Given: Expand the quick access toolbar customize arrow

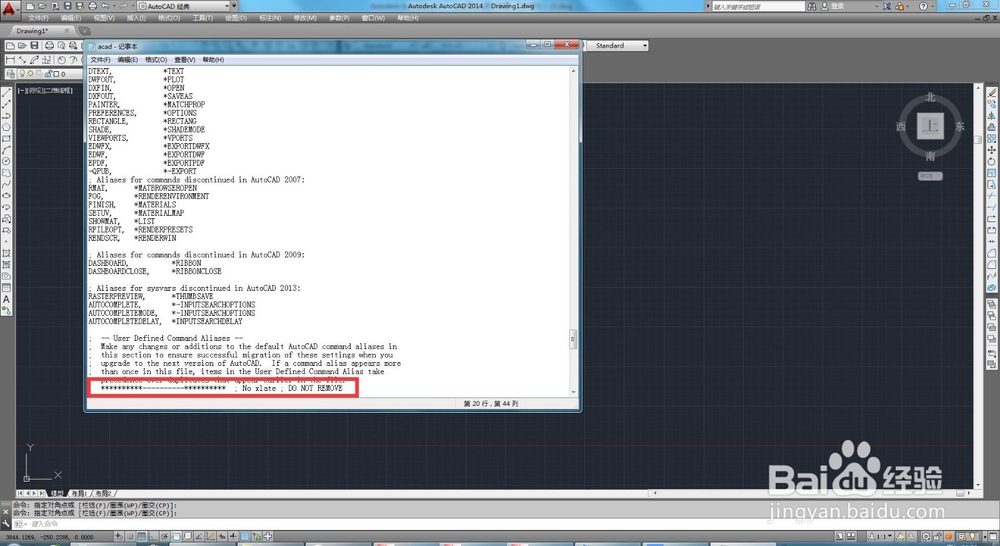Looking at the screenshot, I should [x=235, y=6].
